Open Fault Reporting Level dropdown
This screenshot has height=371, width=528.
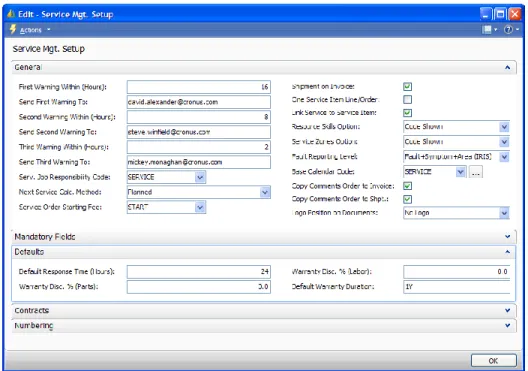pos(504,157)
